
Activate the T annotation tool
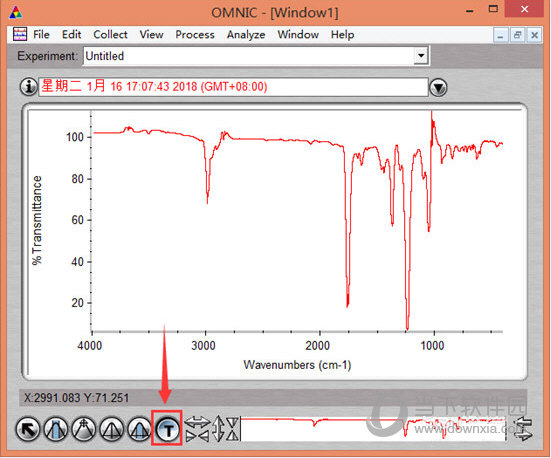point(167,429)
